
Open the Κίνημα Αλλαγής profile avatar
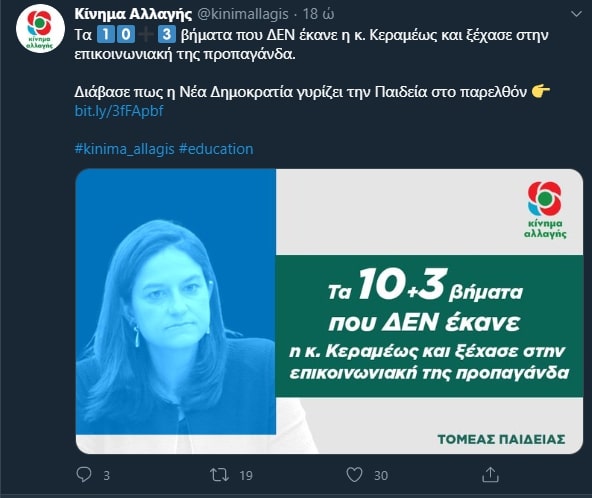[x=40, y=29]
